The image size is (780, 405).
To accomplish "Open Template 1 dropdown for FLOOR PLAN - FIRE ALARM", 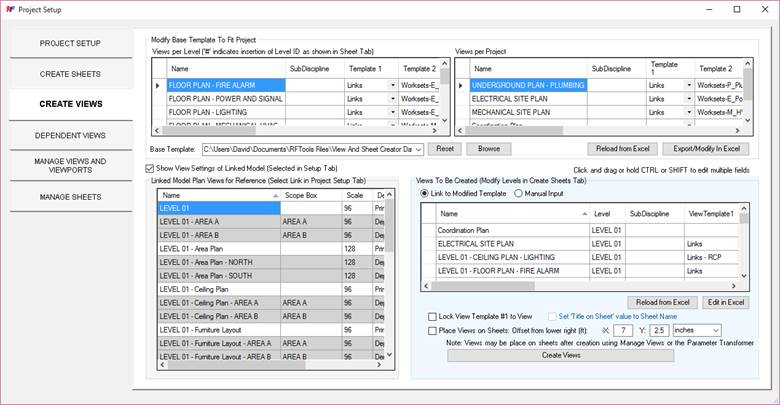I will click(x=392, y=86).
